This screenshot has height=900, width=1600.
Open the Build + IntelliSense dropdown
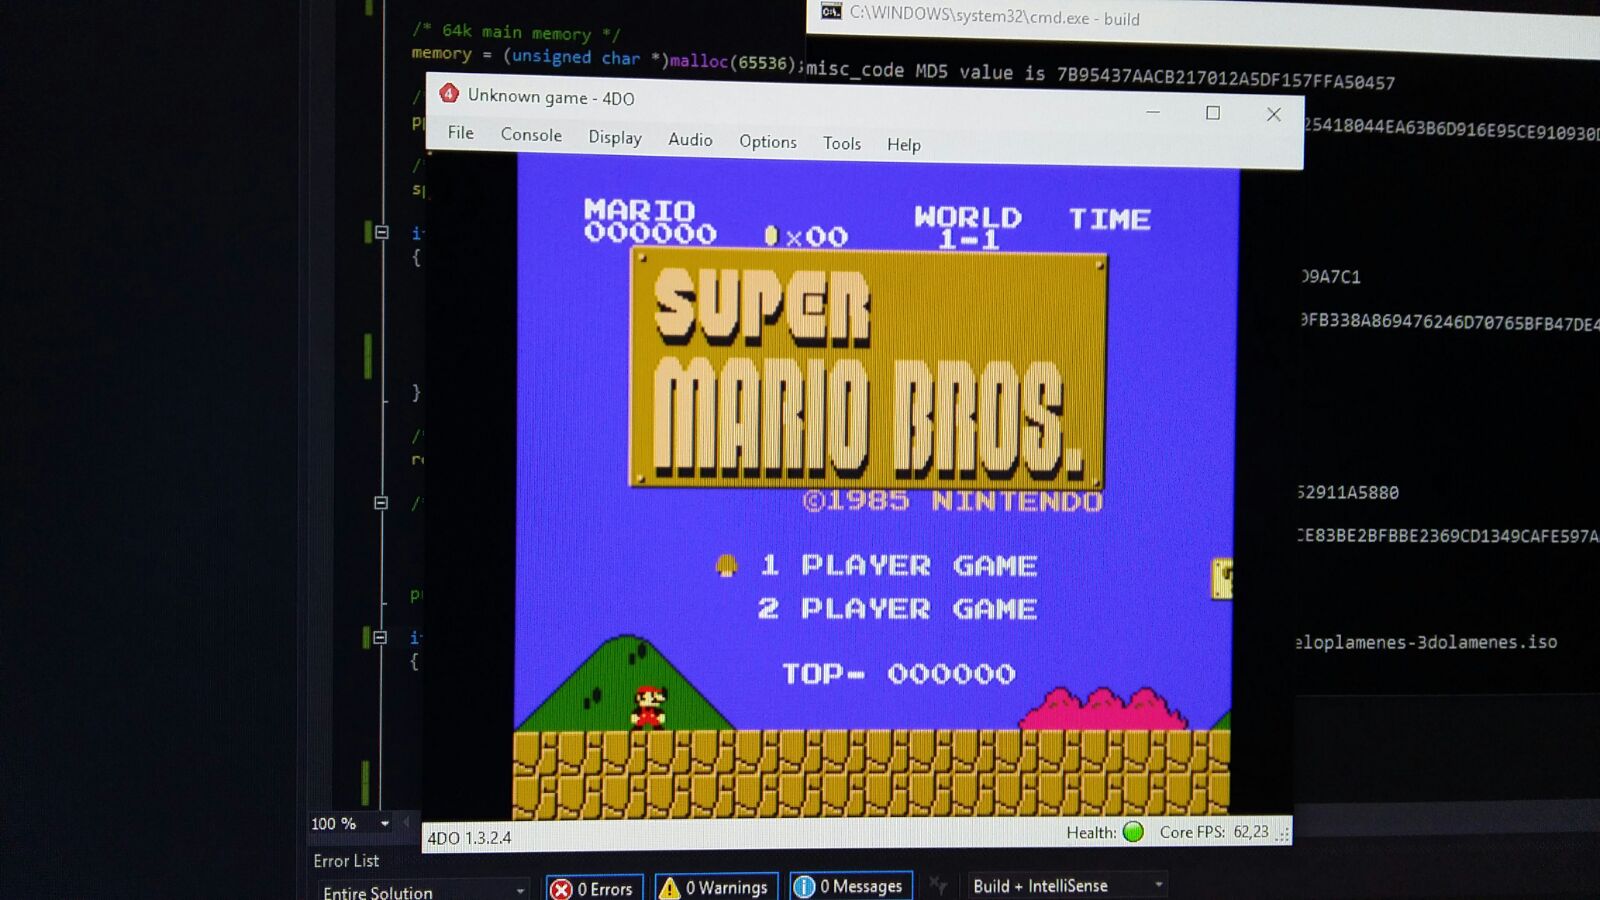[x=1067, y=886]
